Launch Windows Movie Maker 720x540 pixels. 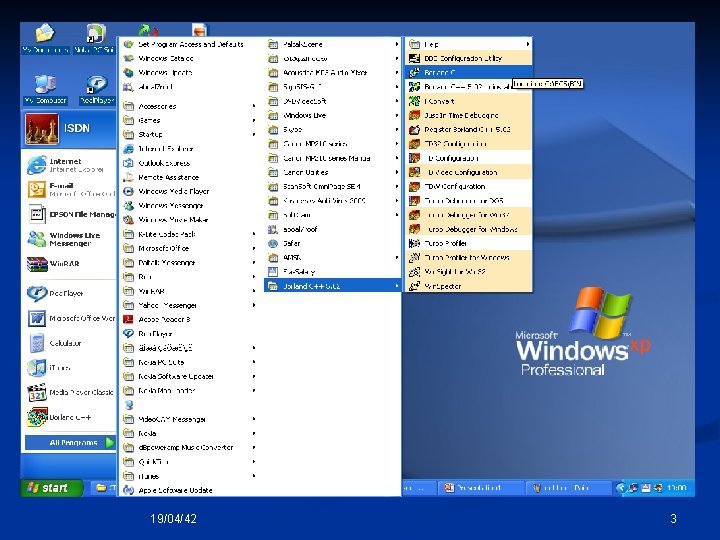189,219
